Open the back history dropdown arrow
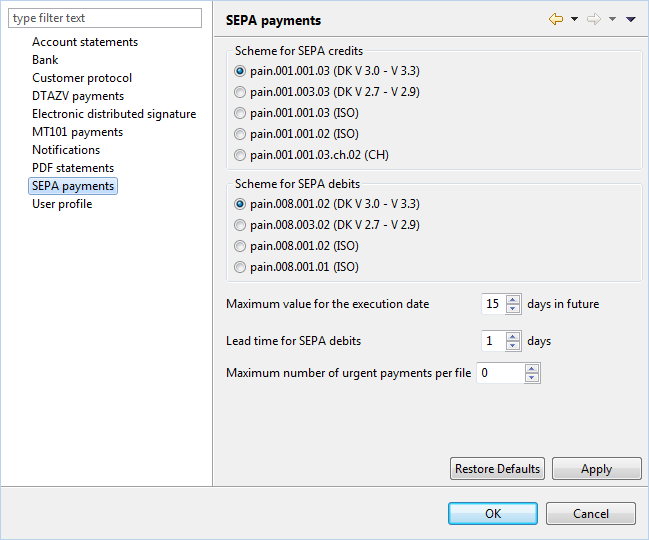 click(574, 19)
